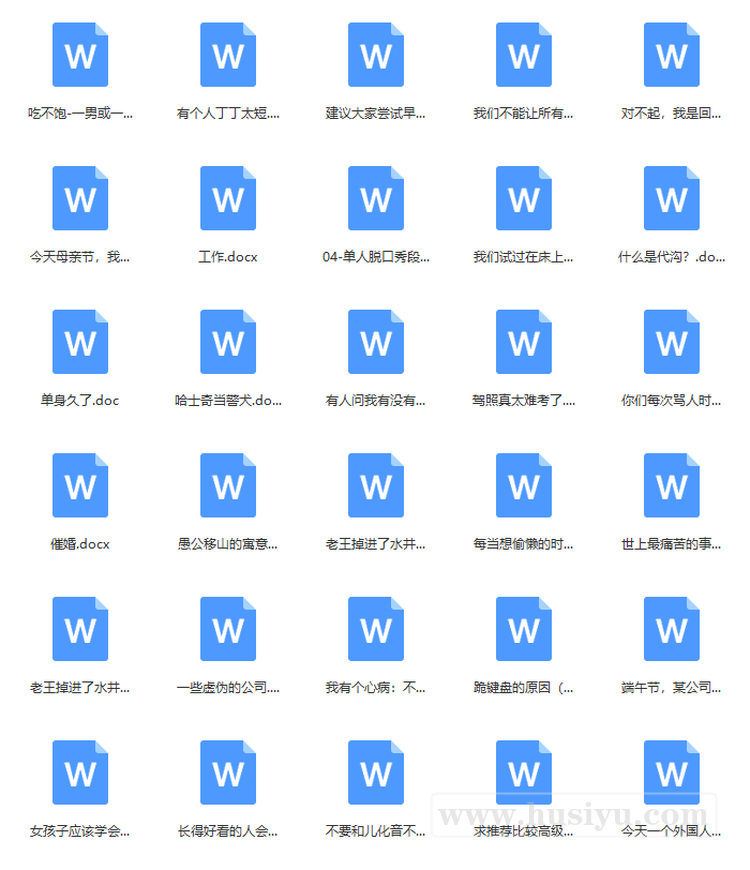Select the Word icon for 对不起，我是回...

pyautogui.click(x=671, y=54)
